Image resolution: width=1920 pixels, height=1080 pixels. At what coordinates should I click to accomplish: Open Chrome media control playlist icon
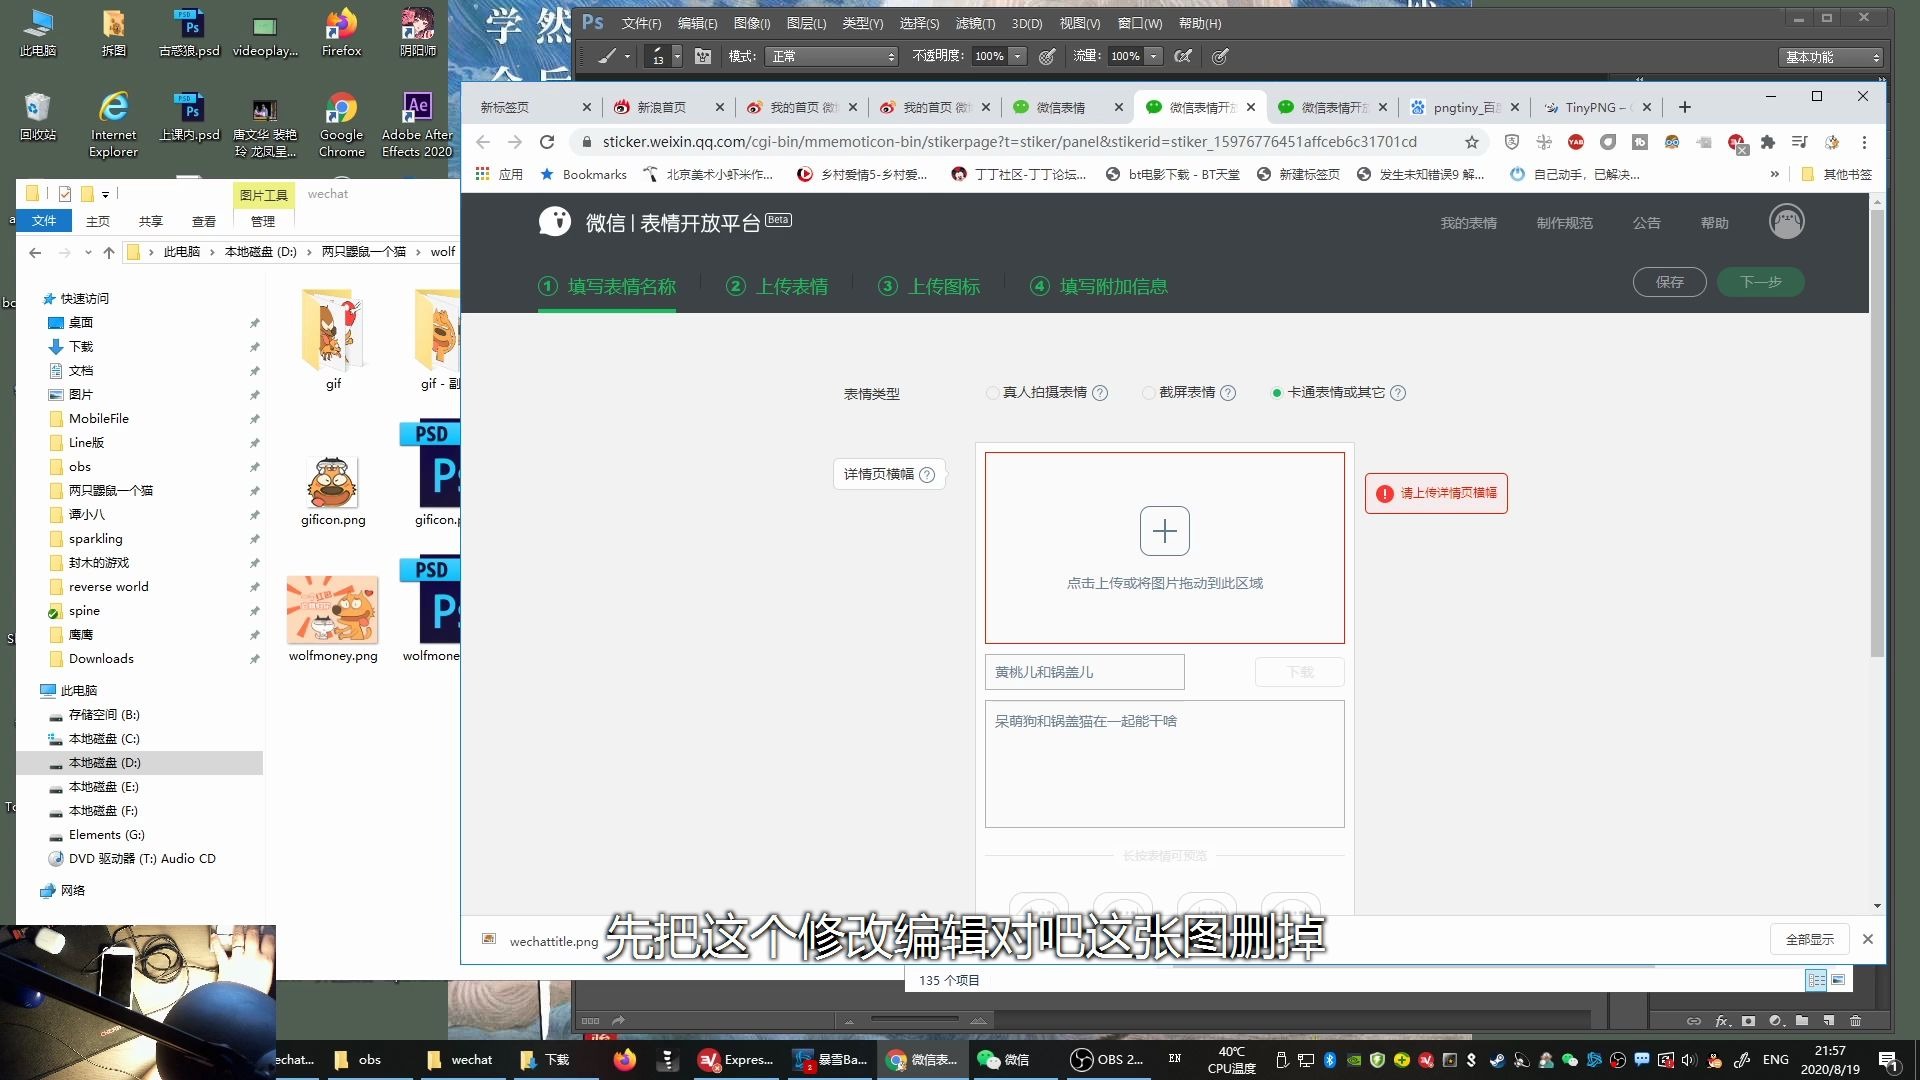point(1799,142)
